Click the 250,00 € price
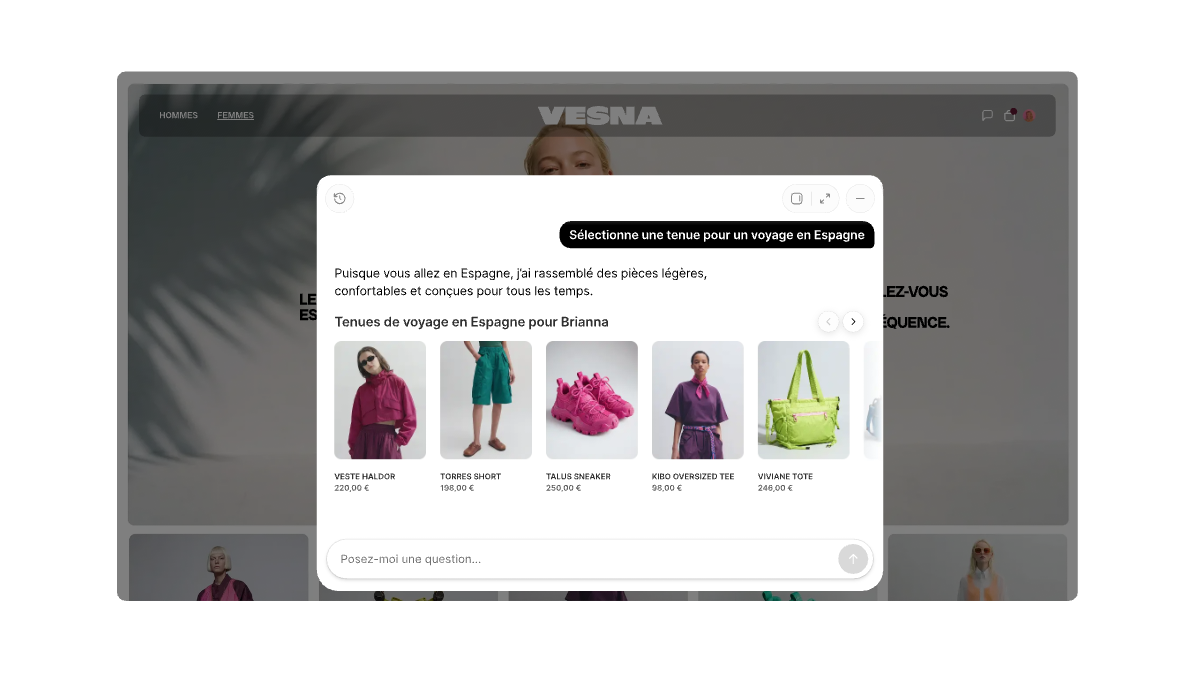The height and width of the screenshot is (675, 1200). tap(563, 488)
